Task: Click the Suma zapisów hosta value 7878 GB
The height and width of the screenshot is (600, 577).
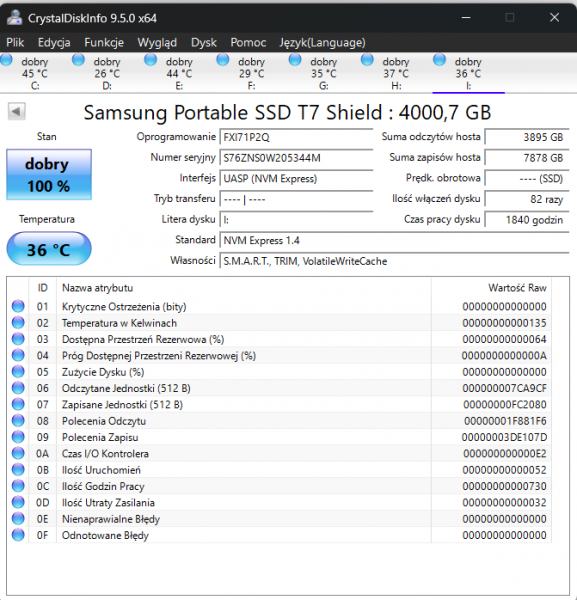Action: [x=527, y=158]
